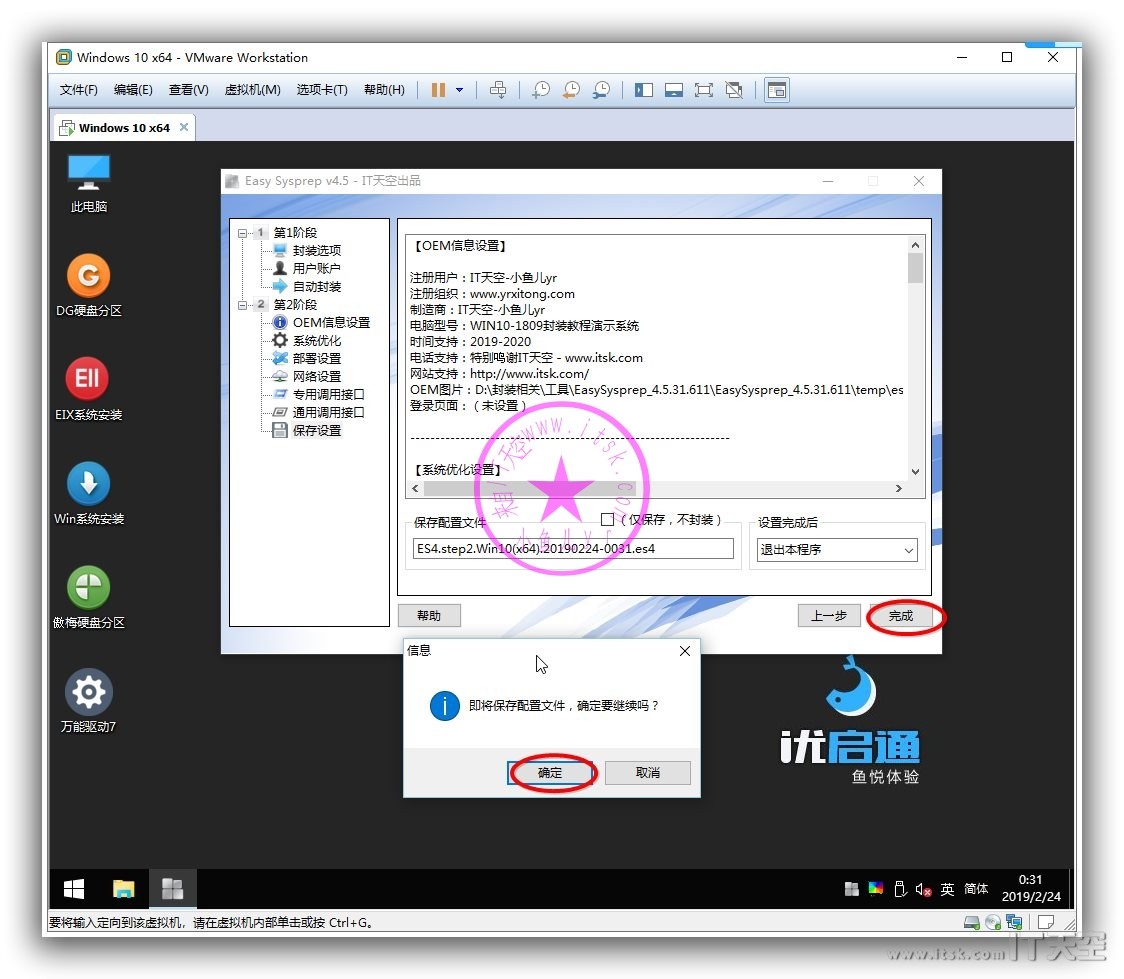Click the summary box scroll-right arrow
1124x979 pixels.
click(899, 488)
